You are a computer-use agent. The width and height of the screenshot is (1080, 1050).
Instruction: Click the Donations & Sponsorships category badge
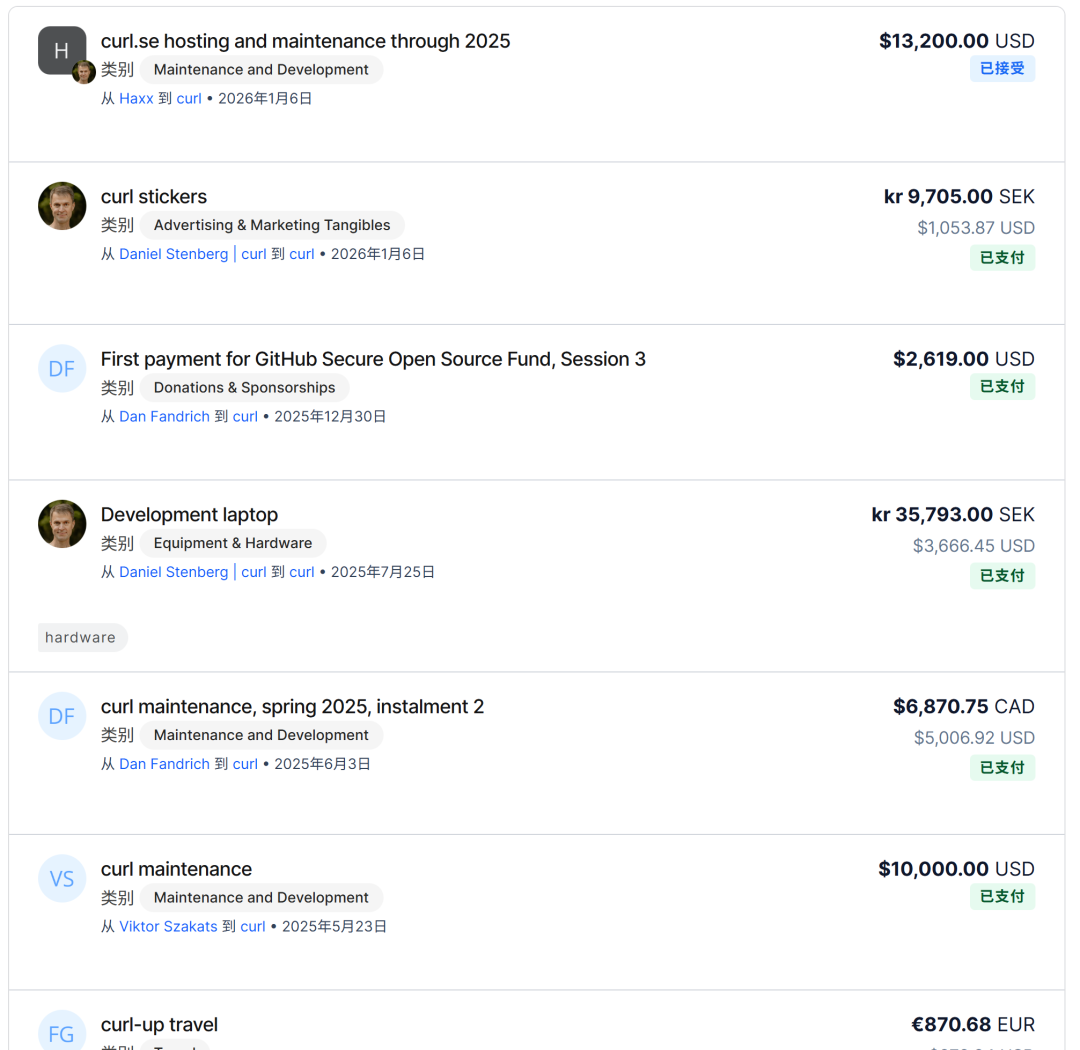click(x=244, y=387)
